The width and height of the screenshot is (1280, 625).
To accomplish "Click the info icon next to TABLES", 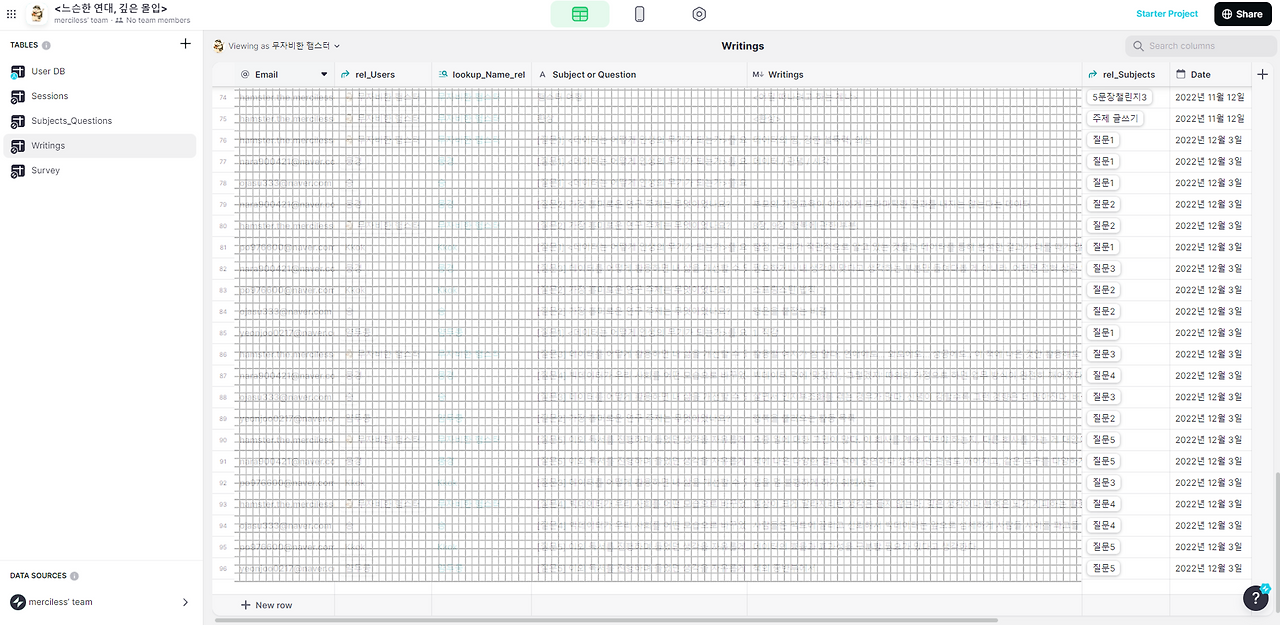I will pyautogui.click(x=47, y=45).
